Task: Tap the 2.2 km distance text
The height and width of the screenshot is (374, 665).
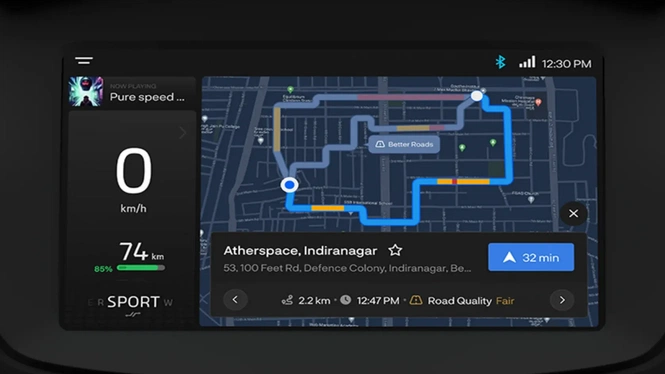Action: point(314,301)
